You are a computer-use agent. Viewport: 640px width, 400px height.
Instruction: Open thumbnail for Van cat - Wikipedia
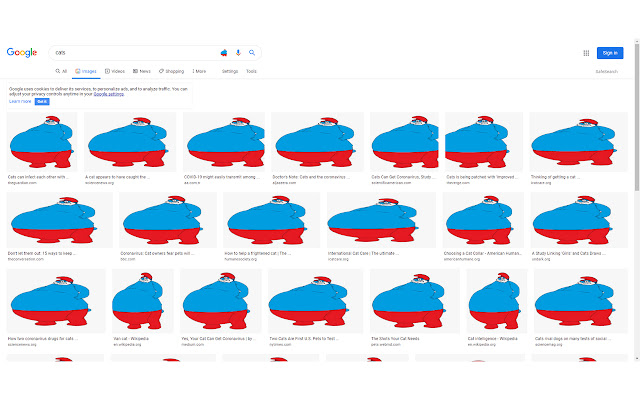142,301
